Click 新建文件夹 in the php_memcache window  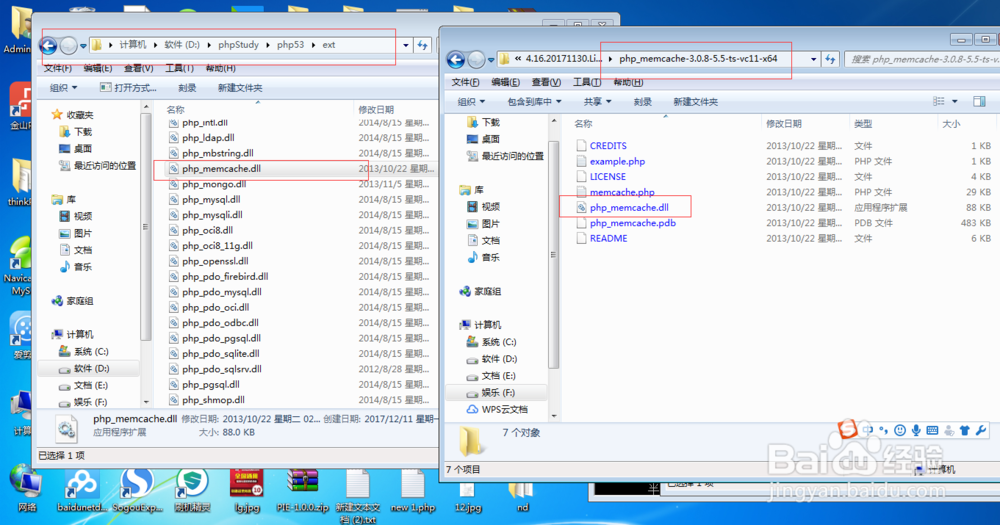(x=695, y=101)
